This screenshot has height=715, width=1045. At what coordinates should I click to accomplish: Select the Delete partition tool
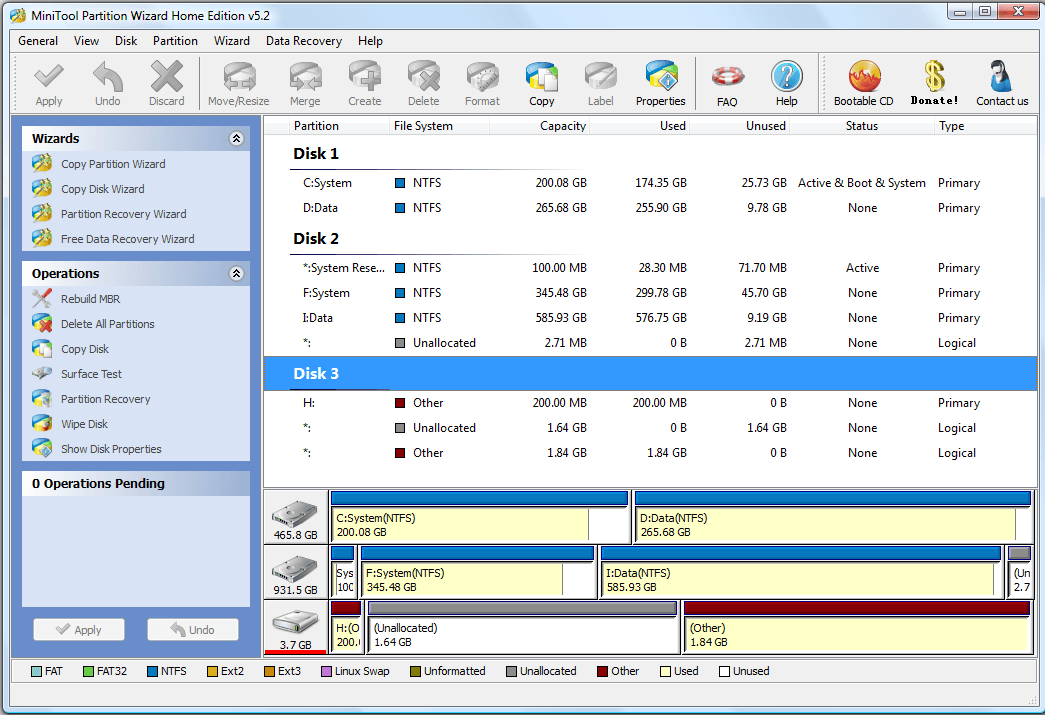pyautogui.click(x=424, y=83)
